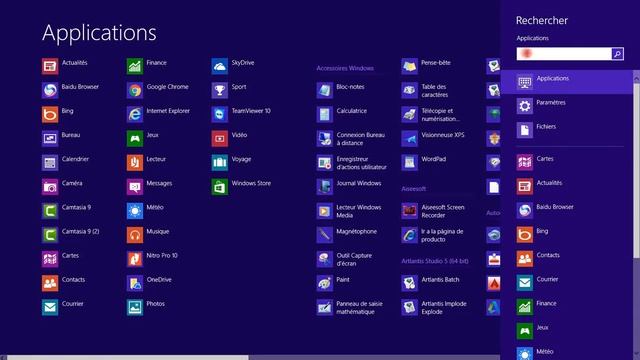Launch TeamViewer 10

220,115
